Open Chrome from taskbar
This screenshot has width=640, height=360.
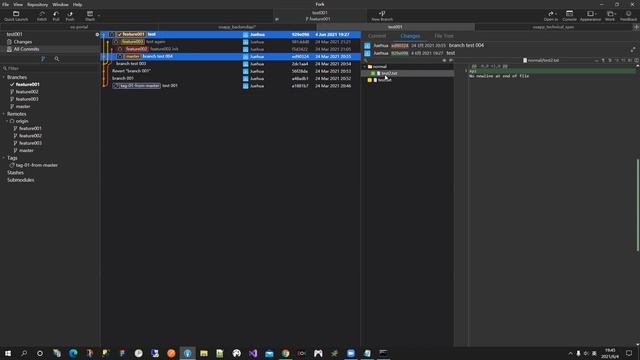tap(285, 353)
